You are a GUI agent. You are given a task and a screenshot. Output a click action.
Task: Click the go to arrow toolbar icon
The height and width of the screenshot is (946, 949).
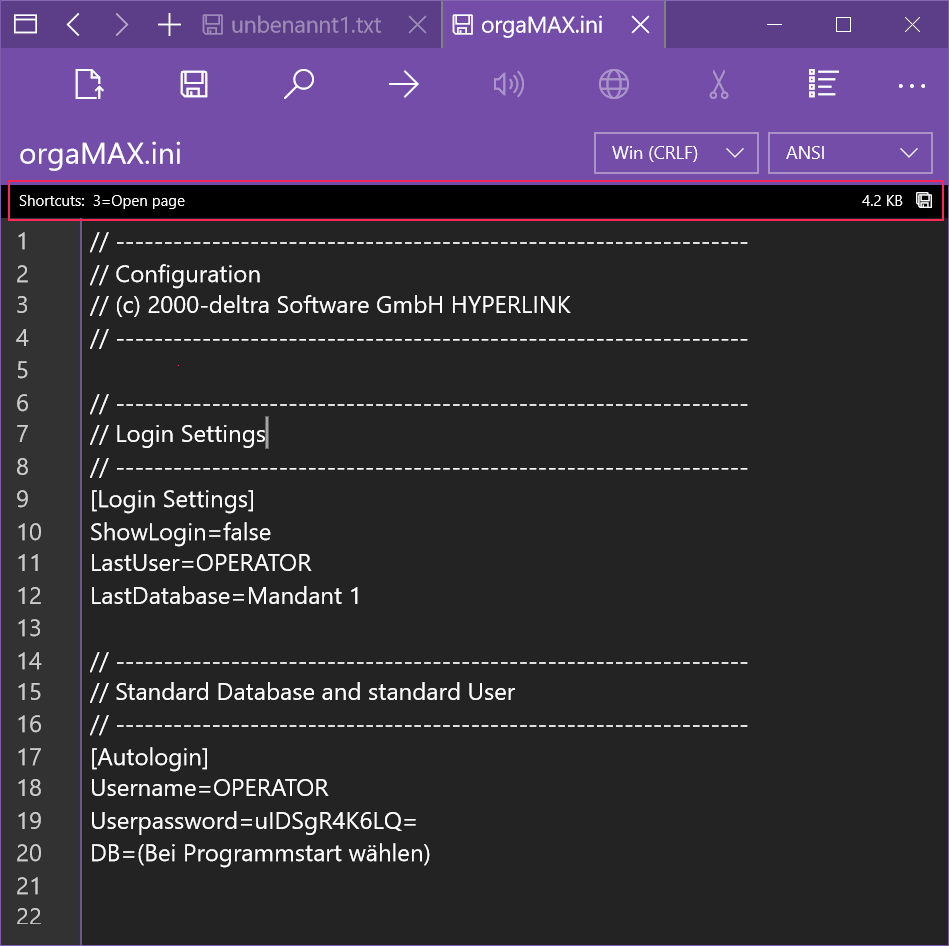[404, 84]
